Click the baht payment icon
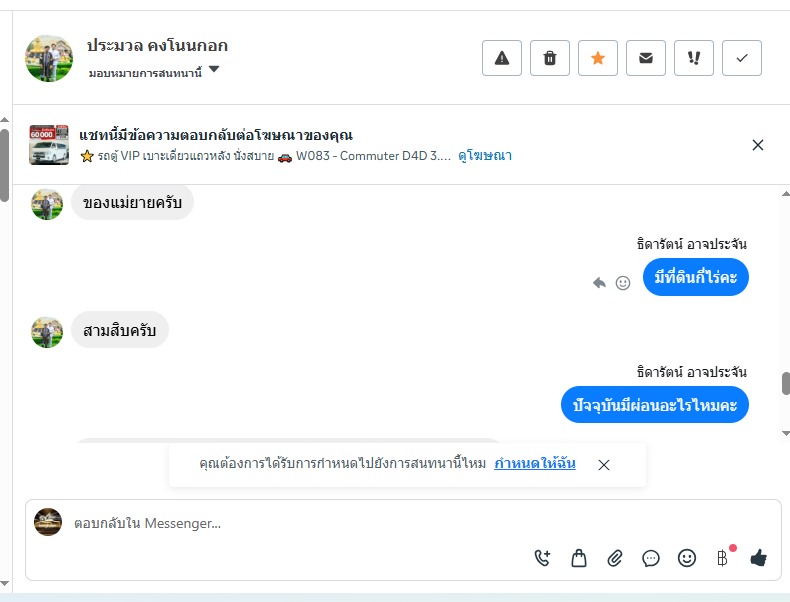Image resolution: width=790 pixels, height=602 pixels. coord(722,558)
